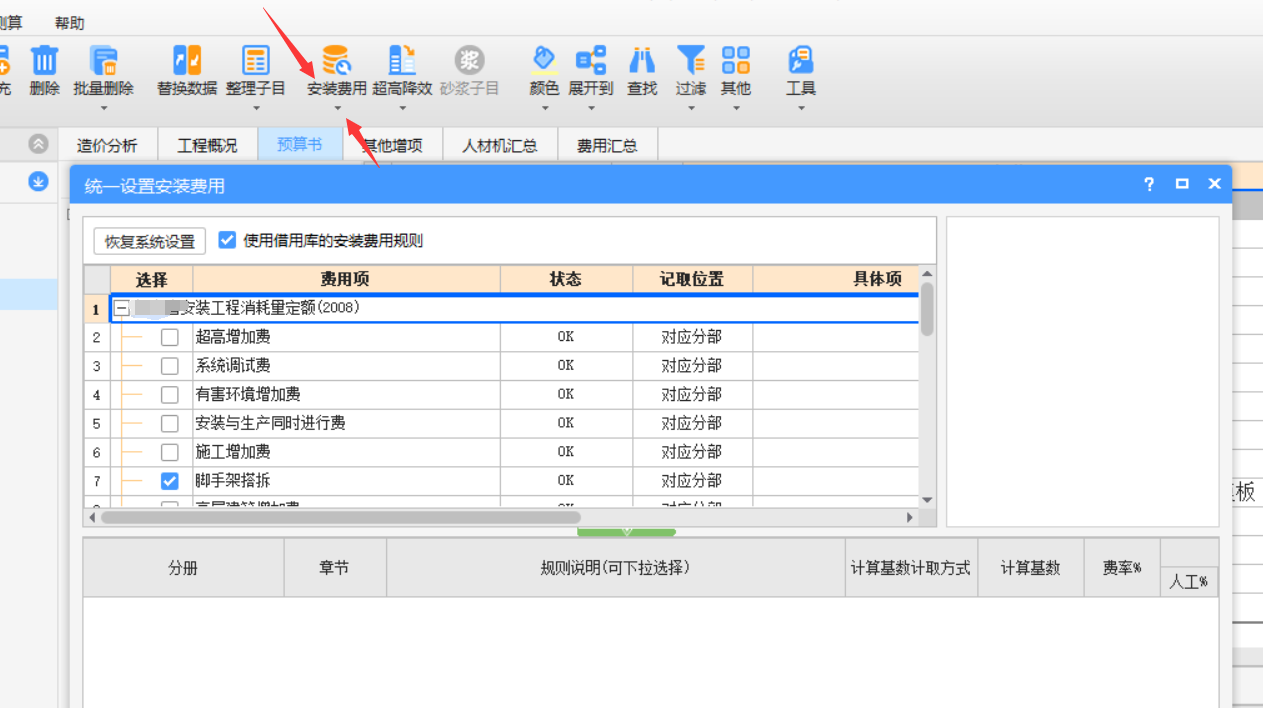1263x708 pixels.
Task: Click the disabled 砂浆子目 icon
Action: pyautogui.click(x=469, y=60)
